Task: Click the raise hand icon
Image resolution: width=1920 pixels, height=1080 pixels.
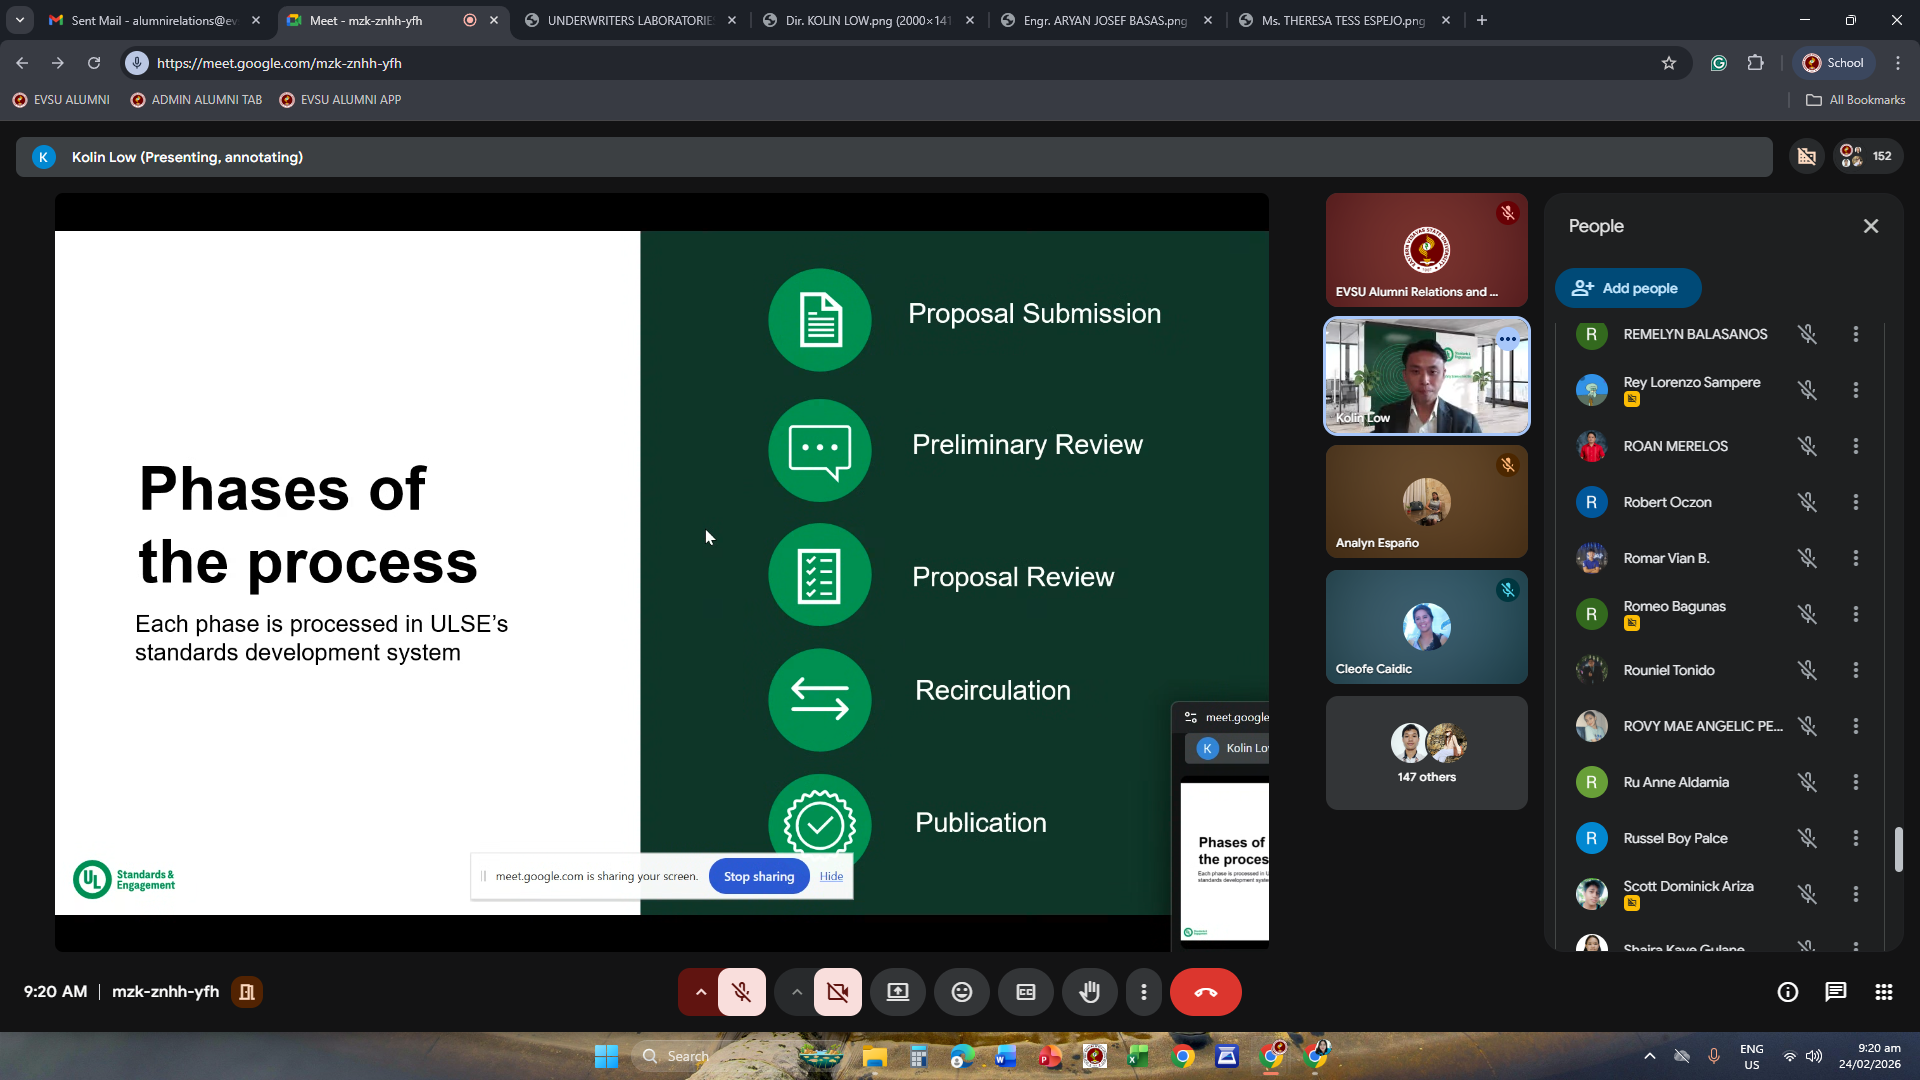Action: point(1089,992)
